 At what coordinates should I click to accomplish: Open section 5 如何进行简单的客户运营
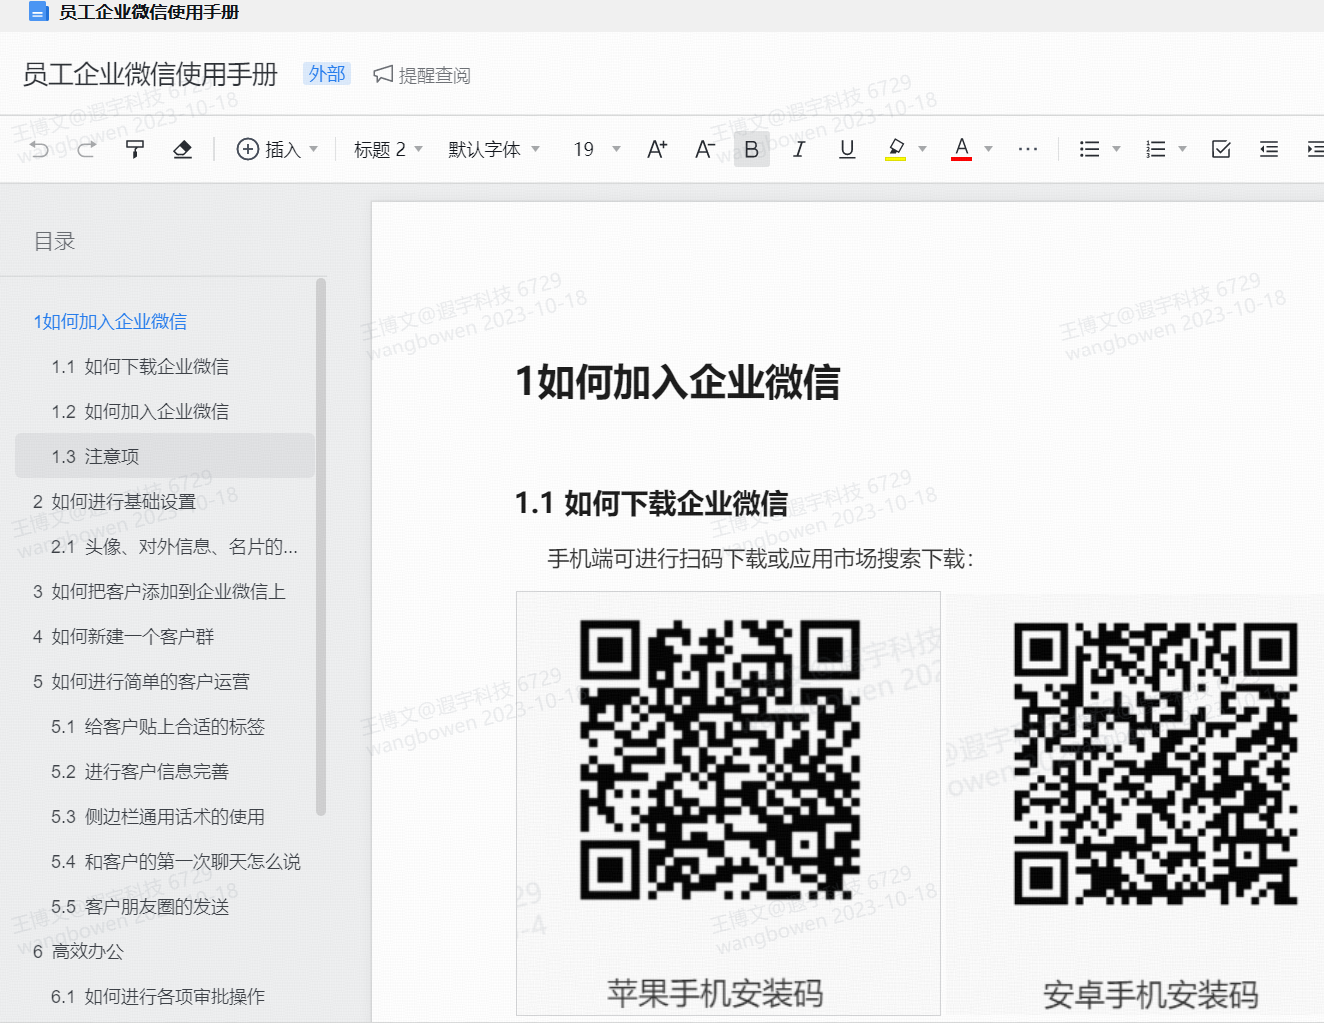141,681
